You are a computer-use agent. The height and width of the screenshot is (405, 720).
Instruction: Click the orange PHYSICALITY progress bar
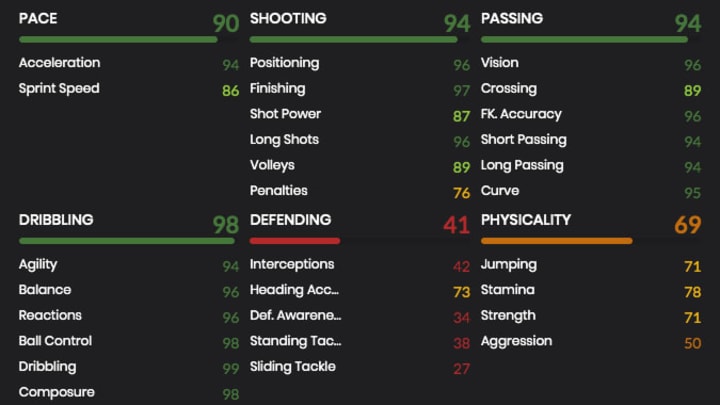pyautogui.click(x=557, y=241)
